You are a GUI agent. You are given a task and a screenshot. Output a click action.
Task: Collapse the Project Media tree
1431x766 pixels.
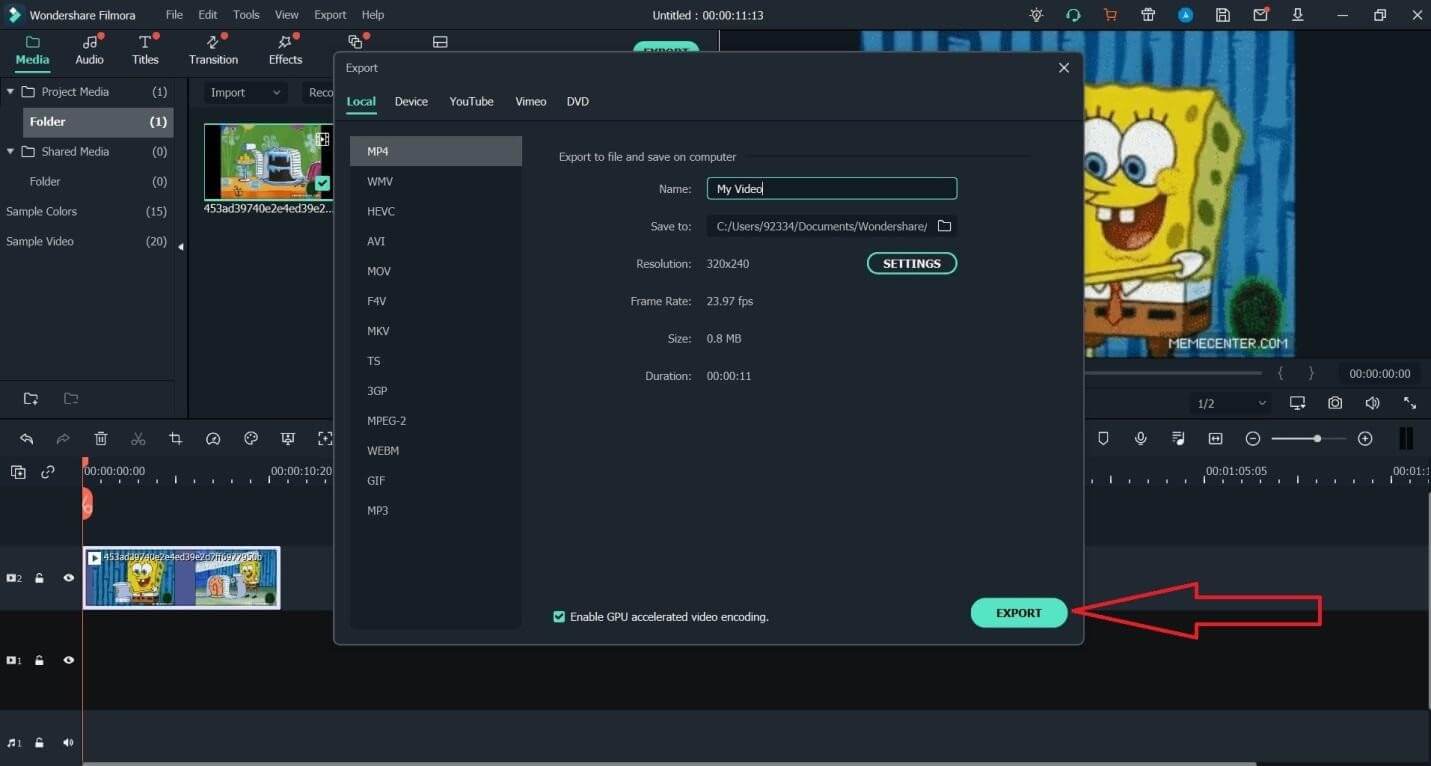pos(10,92)
